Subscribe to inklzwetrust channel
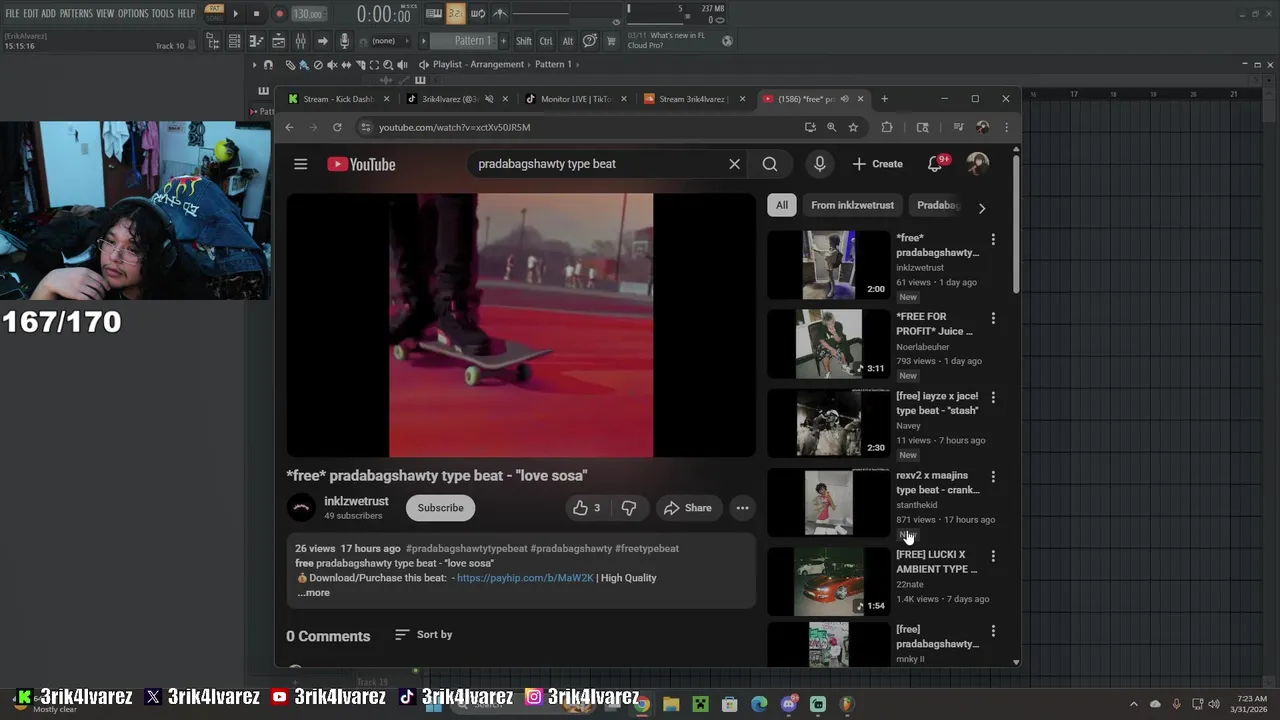This screenshot has width=1280, height=720. click(x=440, y=508)
